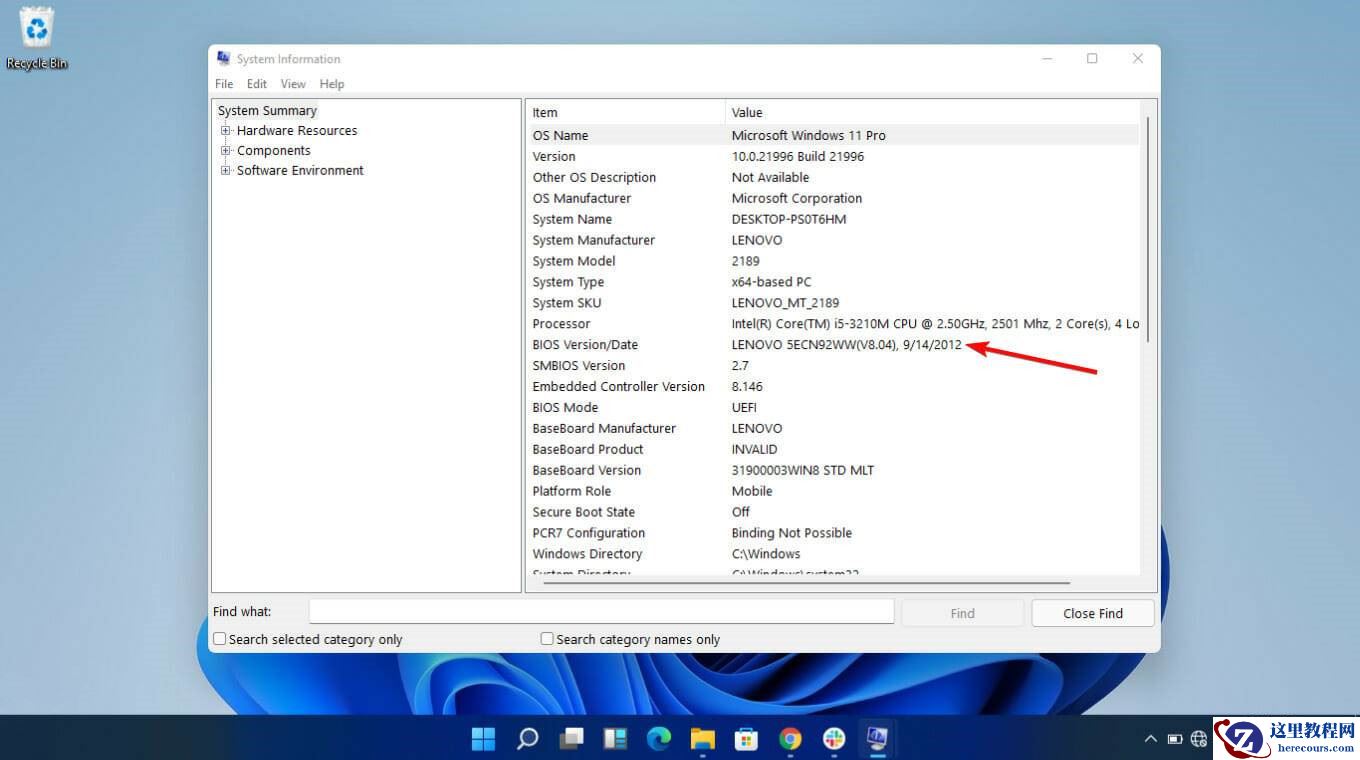
Task: Open Slack from the taskbar
Action: (x=833, y=738)
